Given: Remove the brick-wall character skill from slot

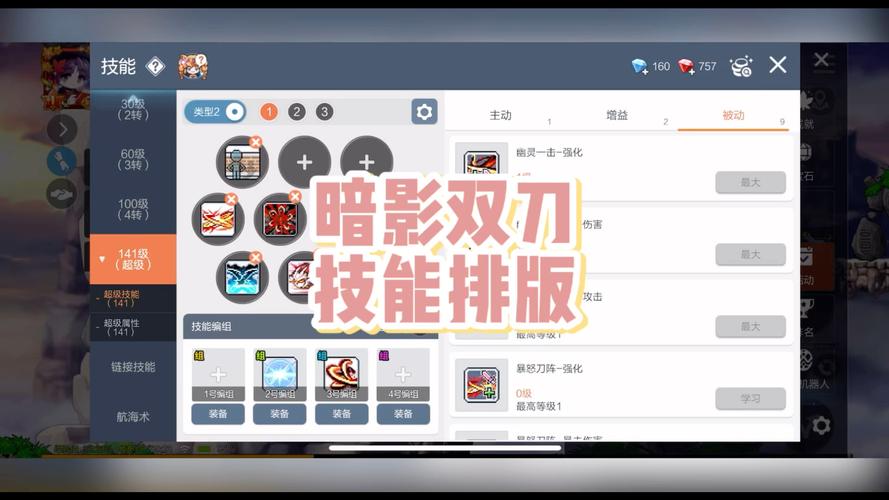Looking at the screenshot, I should coord(256,142).
